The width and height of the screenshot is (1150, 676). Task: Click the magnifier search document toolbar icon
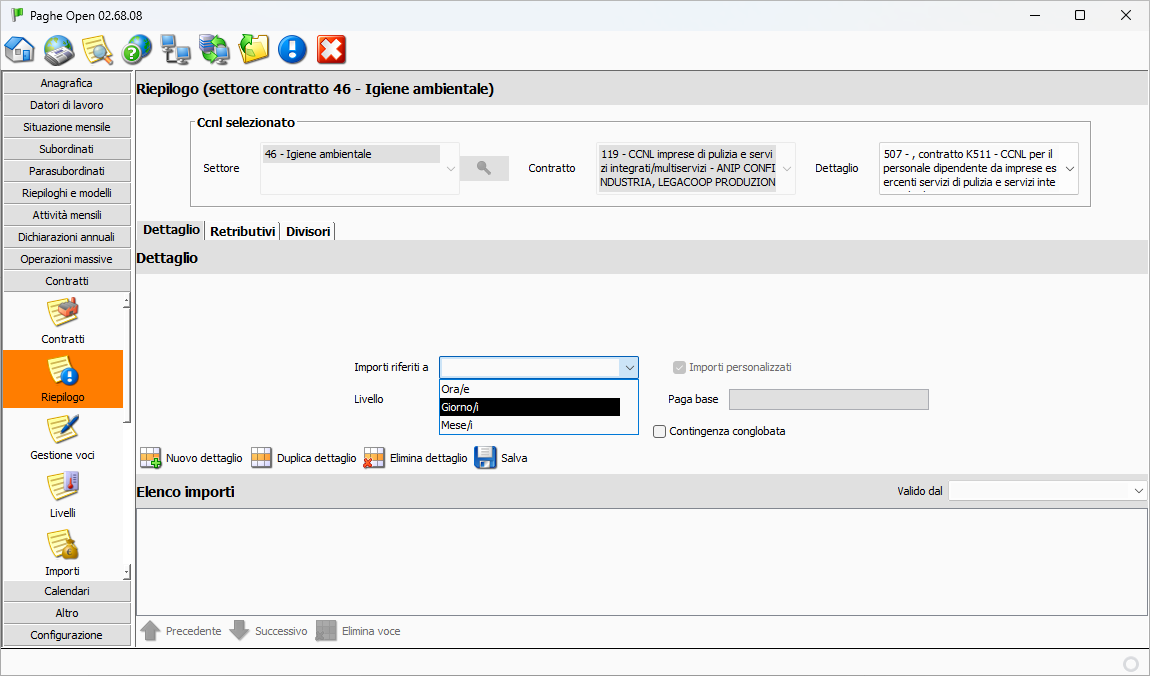pos(98,49)
